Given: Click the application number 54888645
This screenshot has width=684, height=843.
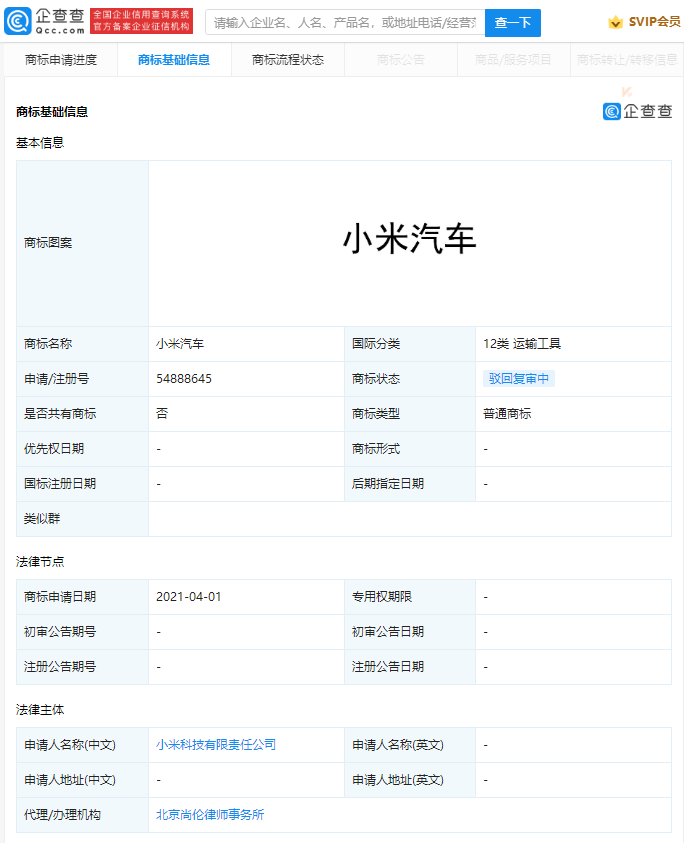Looking at the screenshot, I should (x=184, y=379).
